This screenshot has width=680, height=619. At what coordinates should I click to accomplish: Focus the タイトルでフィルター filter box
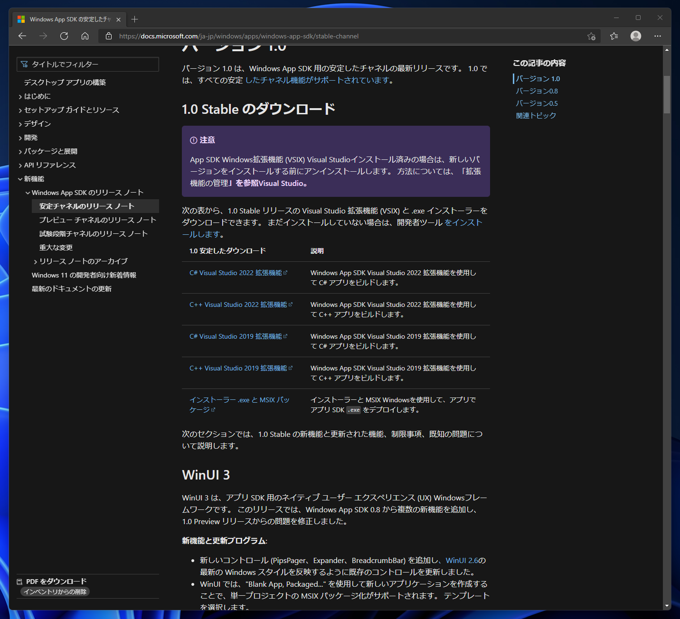pos(88,64)
